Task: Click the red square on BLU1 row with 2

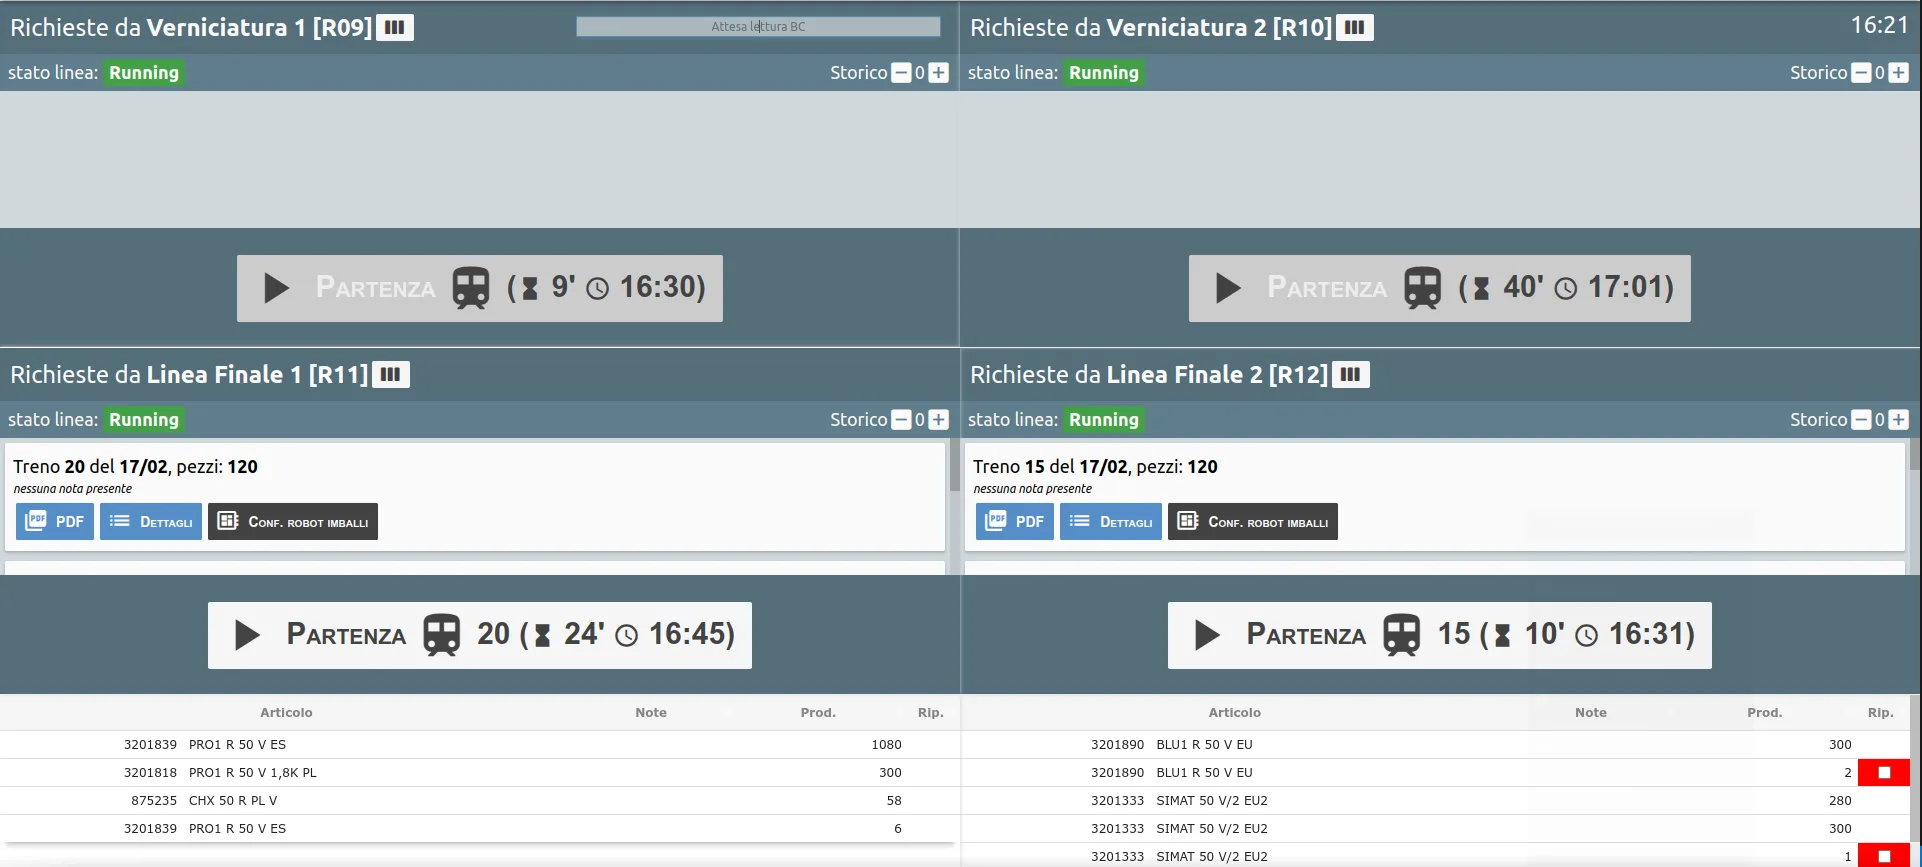Action: pos(1884,773)
